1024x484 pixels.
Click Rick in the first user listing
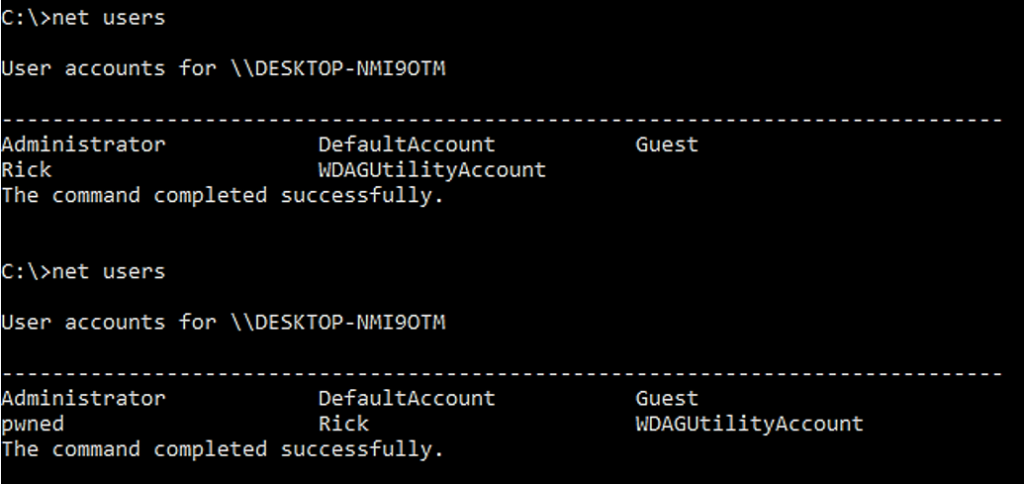[x=27, y=170]
